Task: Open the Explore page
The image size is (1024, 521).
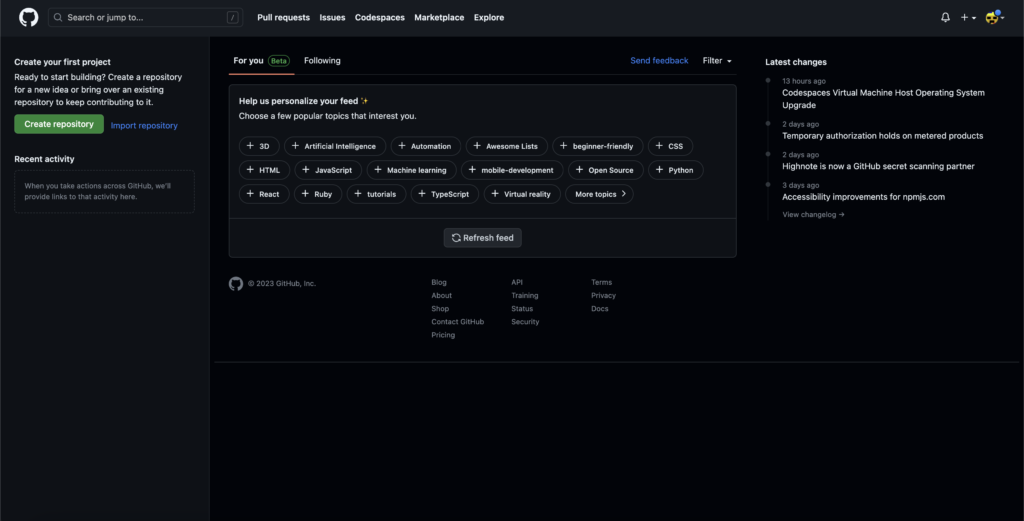Action: [x=488, y=18]
